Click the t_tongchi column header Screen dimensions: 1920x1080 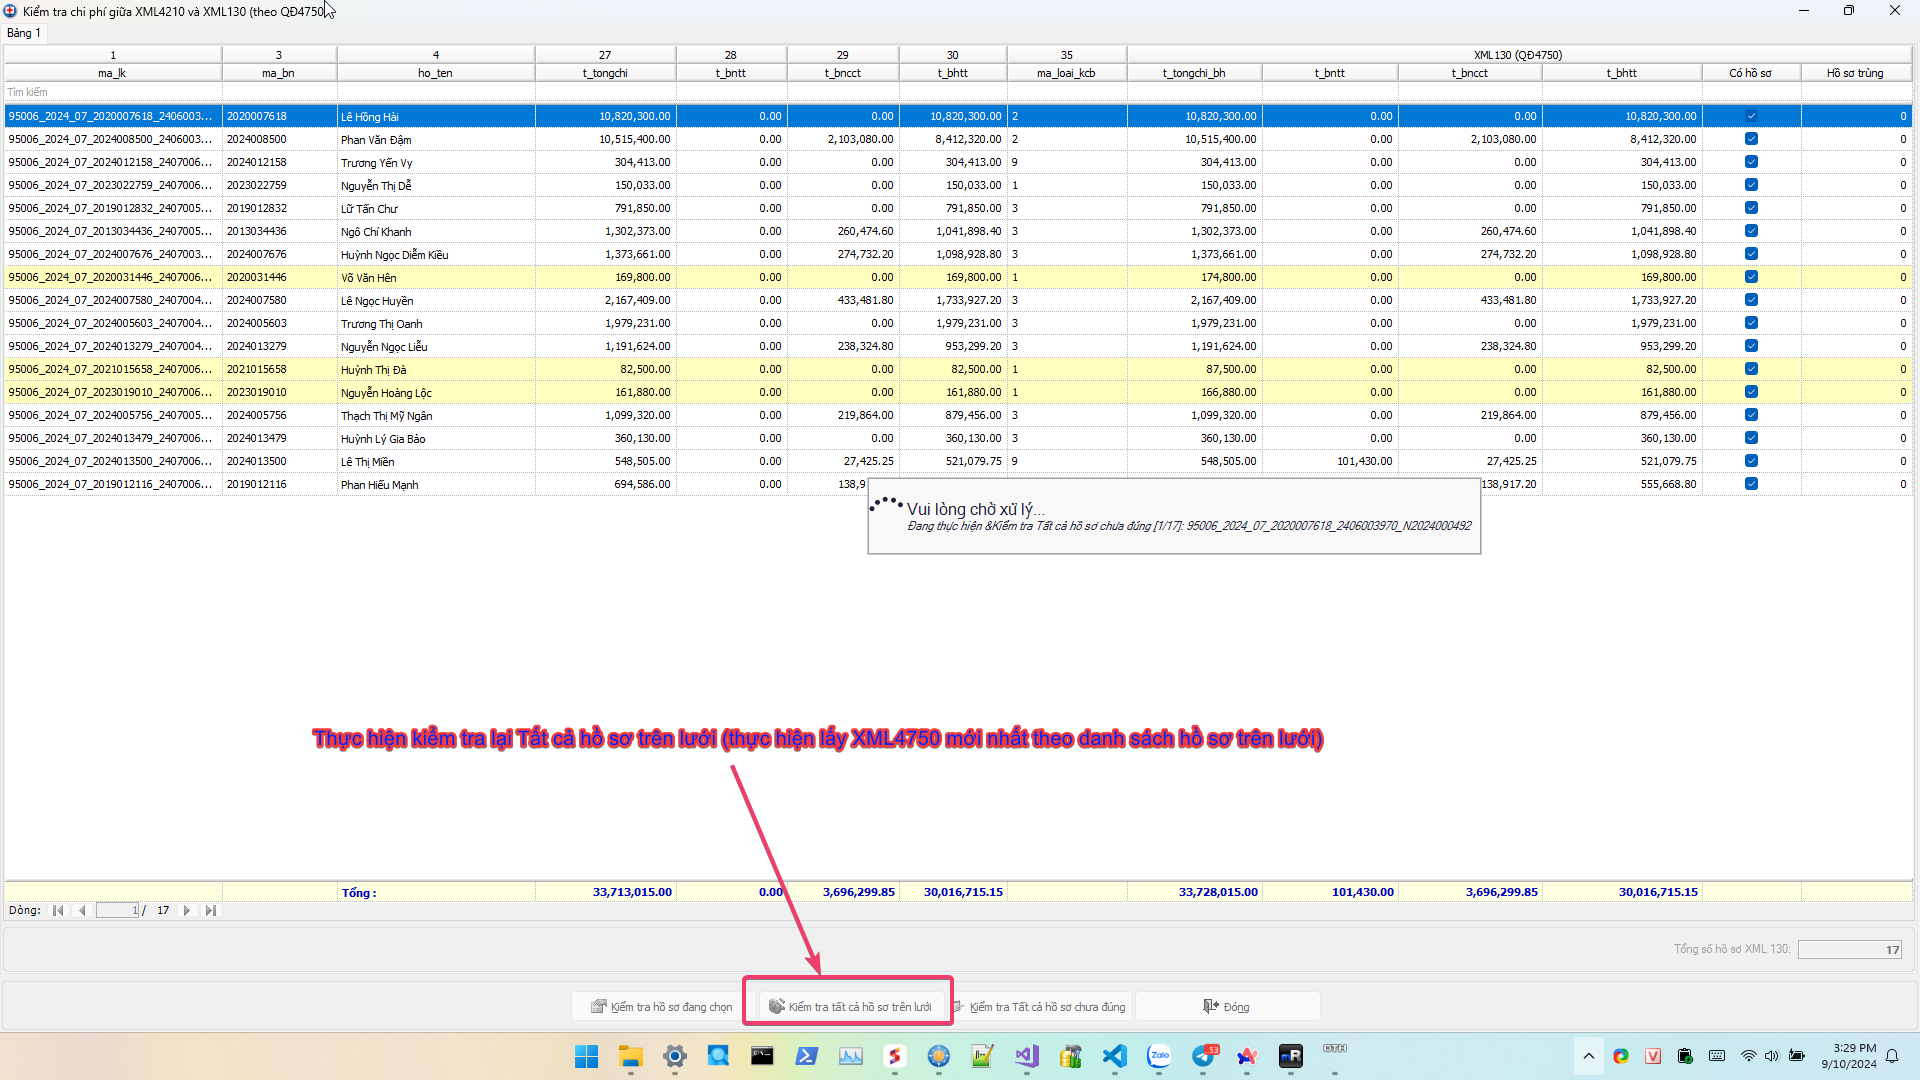click(x=605, y=73)
